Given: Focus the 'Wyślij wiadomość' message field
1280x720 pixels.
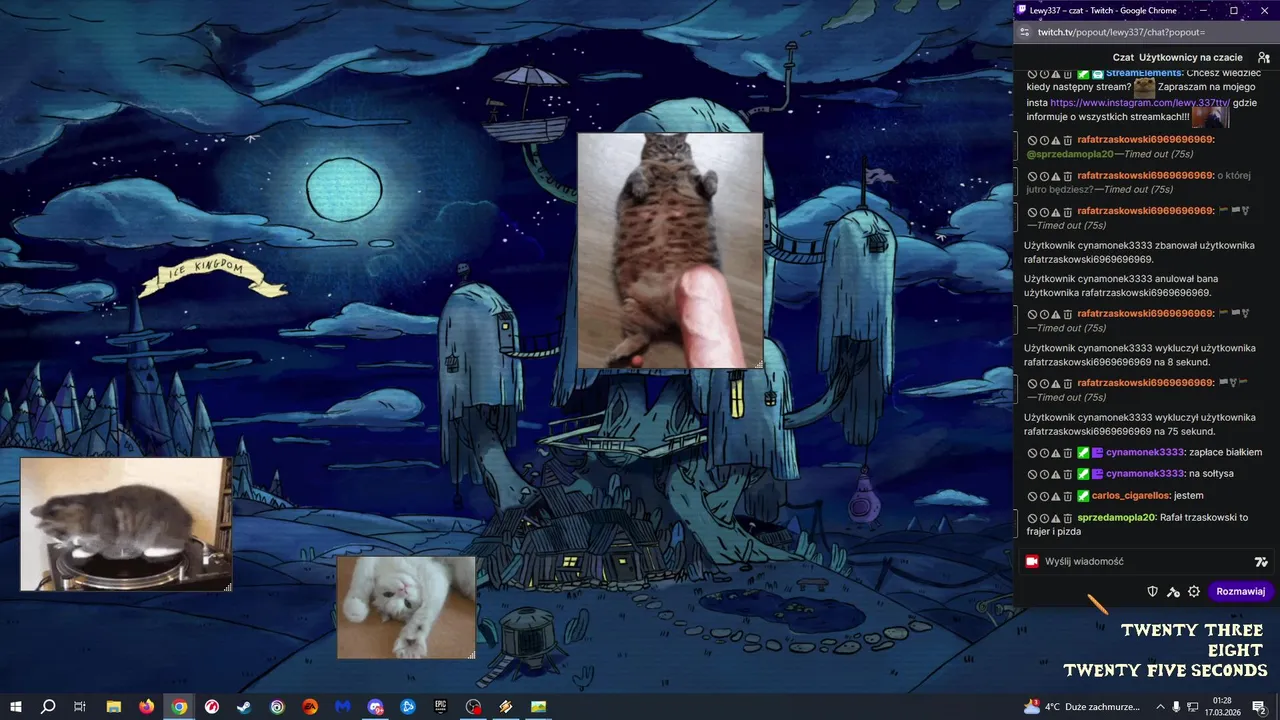Looking at the screenshot, I should point(1145,562).
